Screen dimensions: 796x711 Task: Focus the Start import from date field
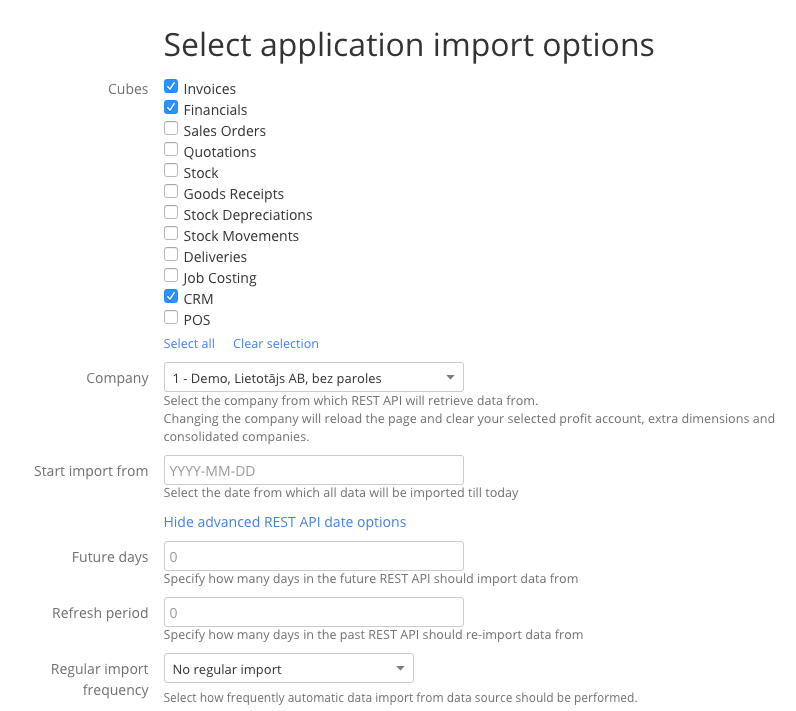(313, 470)
